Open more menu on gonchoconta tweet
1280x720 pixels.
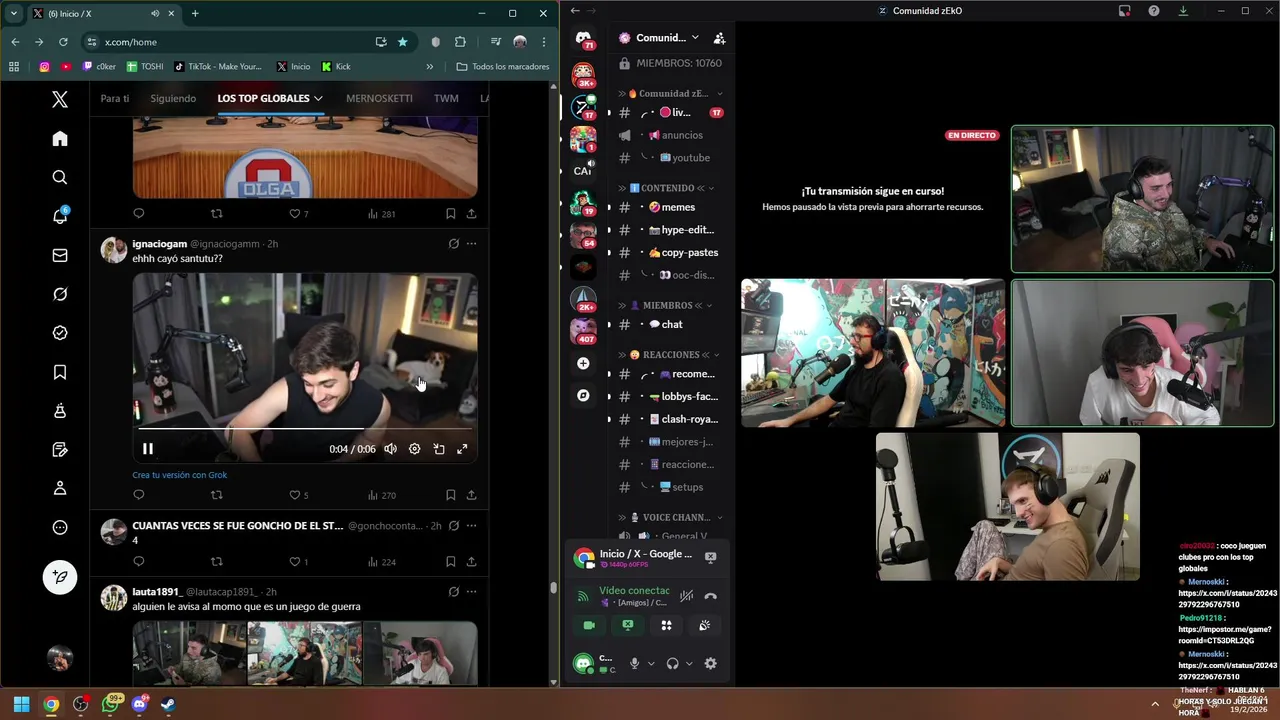click(471, 525)
